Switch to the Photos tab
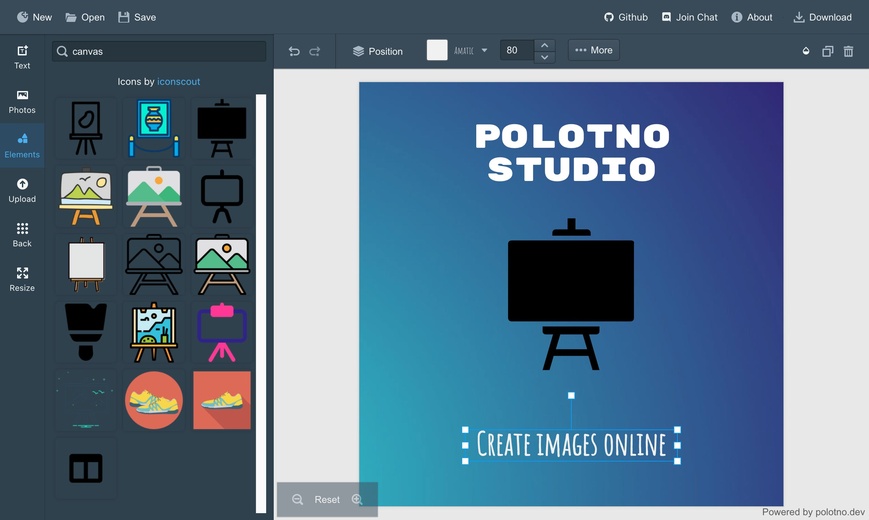This screenshot has width=869, height=520. pyautogui.click(x=22, y=101)
